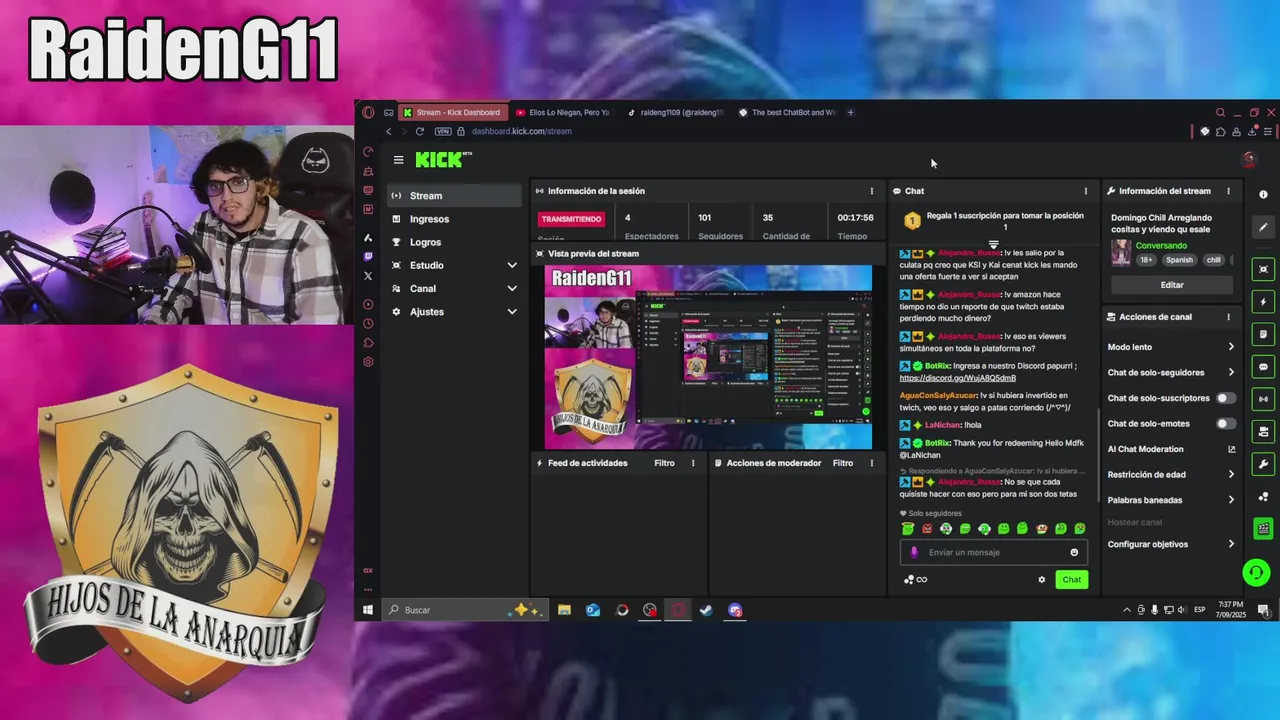Open Acciones de canal three-dot menu
The image size is (1280, 720).
tap(1229, 317)
